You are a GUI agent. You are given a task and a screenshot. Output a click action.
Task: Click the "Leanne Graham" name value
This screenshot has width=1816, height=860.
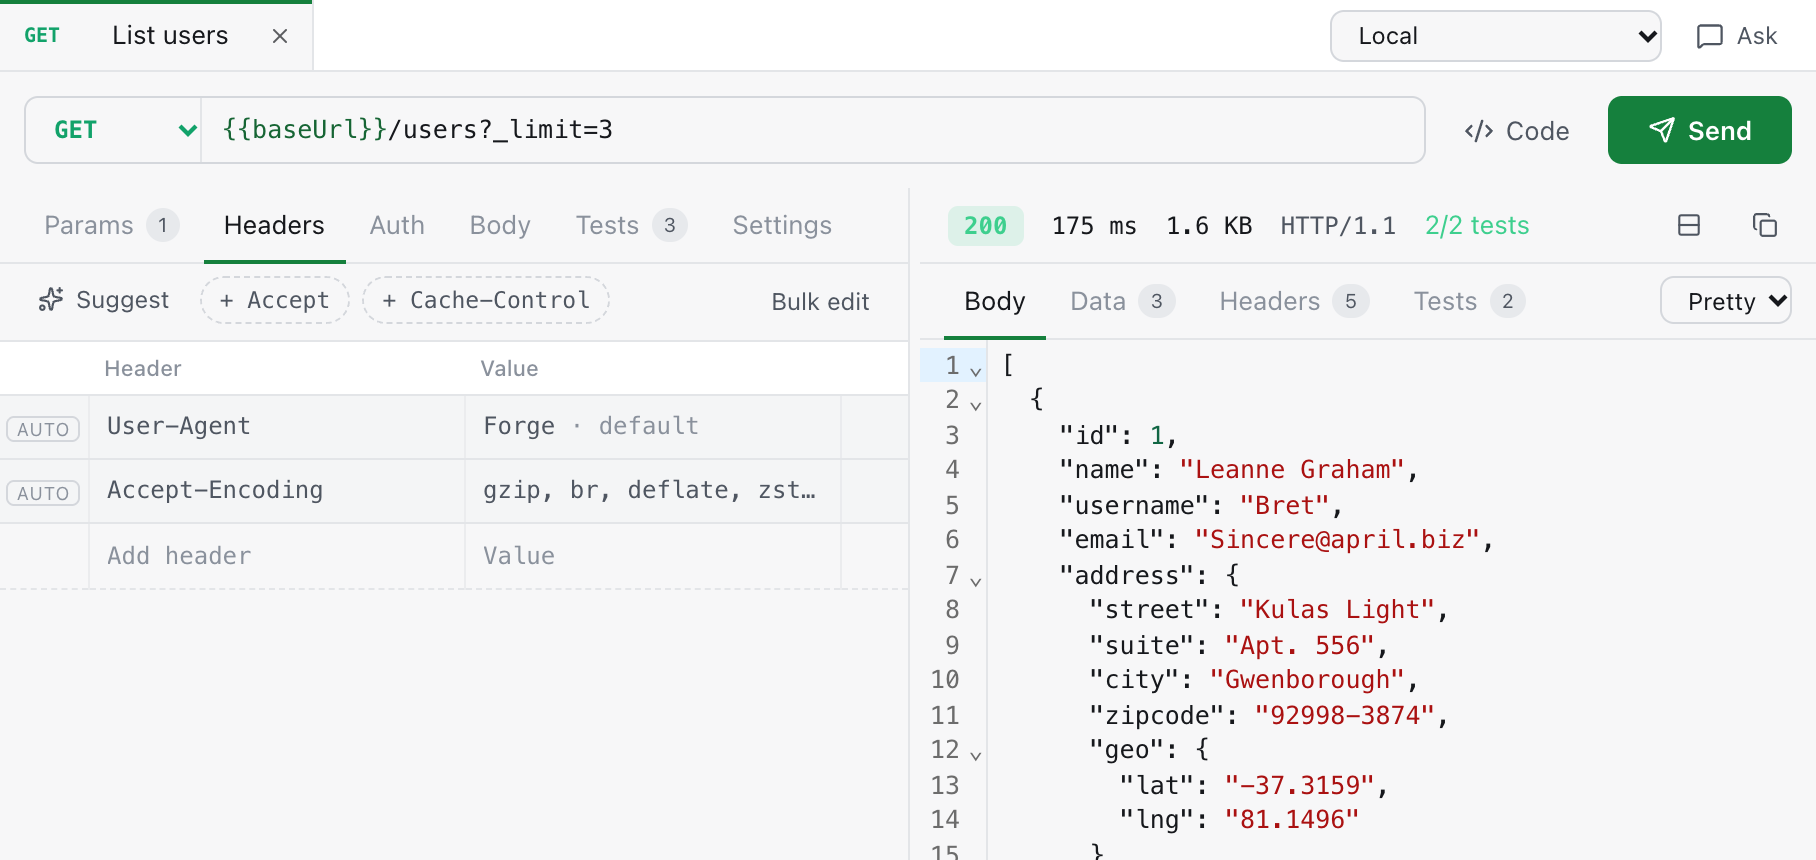tap(1292, 470)
